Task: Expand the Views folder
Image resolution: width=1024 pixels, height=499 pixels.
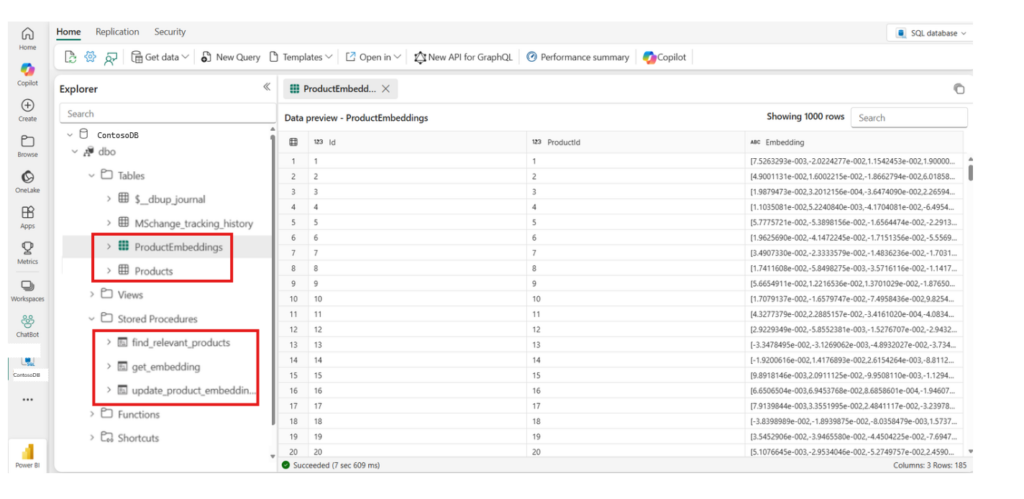Action: click(92, 295)
